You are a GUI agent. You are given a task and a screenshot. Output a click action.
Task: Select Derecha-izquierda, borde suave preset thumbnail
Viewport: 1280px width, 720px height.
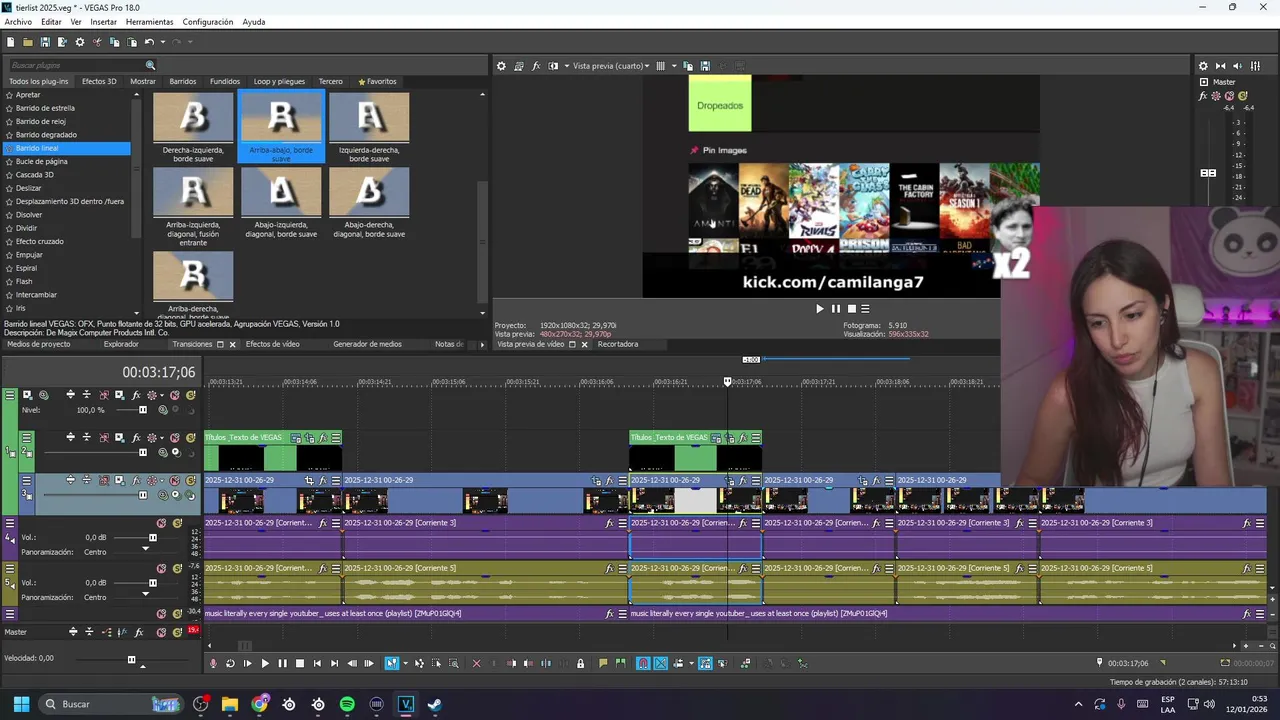pyautogui.click(x=193, y=117)
